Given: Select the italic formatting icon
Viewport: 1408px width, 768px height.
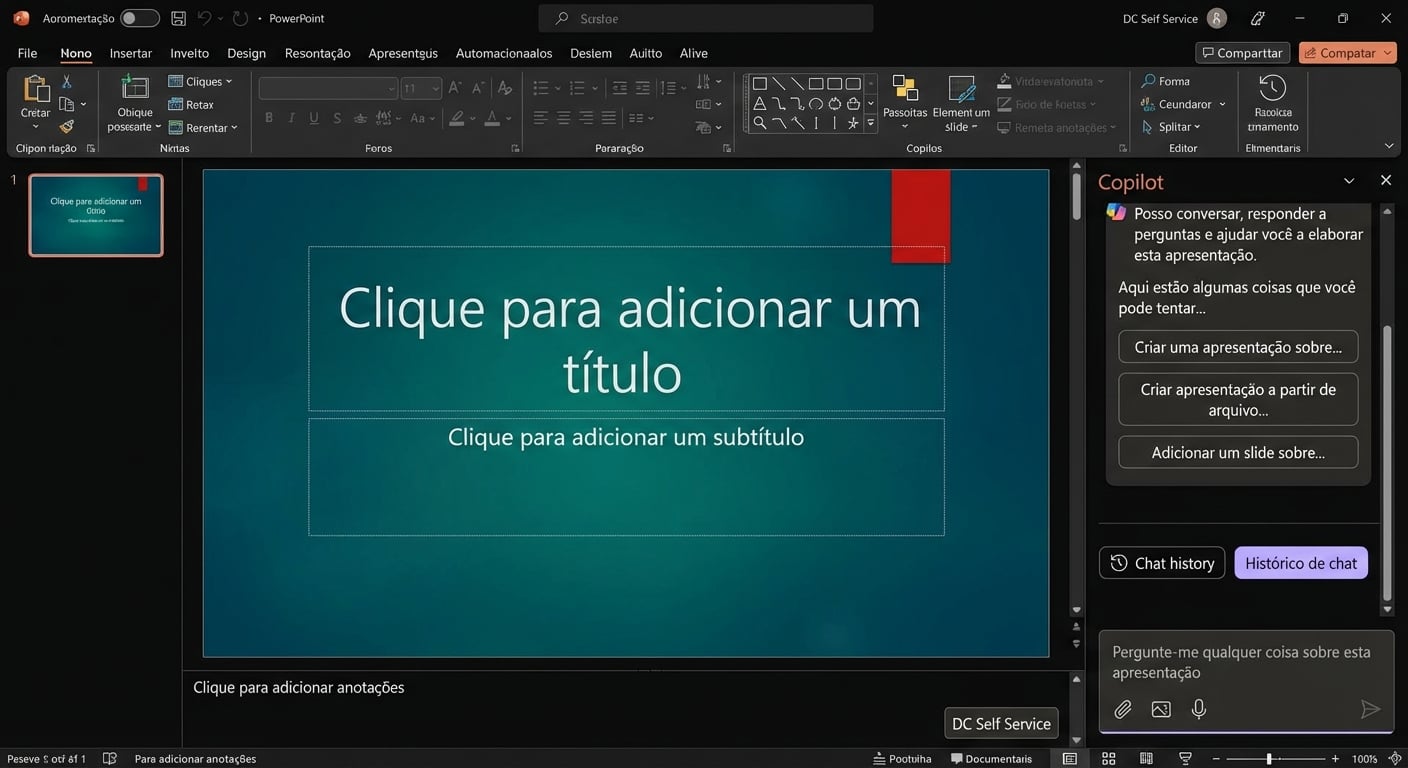Looking at the screenshot, I should click(291, 117).
